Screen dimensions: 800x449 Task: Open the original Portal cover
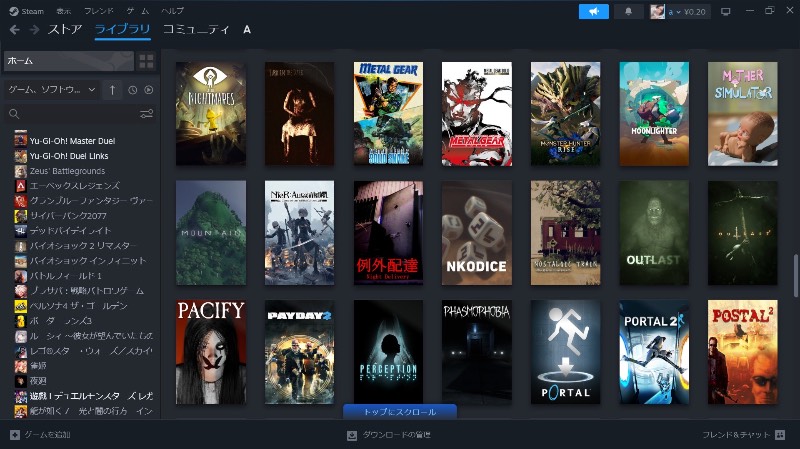coord(565,352)
